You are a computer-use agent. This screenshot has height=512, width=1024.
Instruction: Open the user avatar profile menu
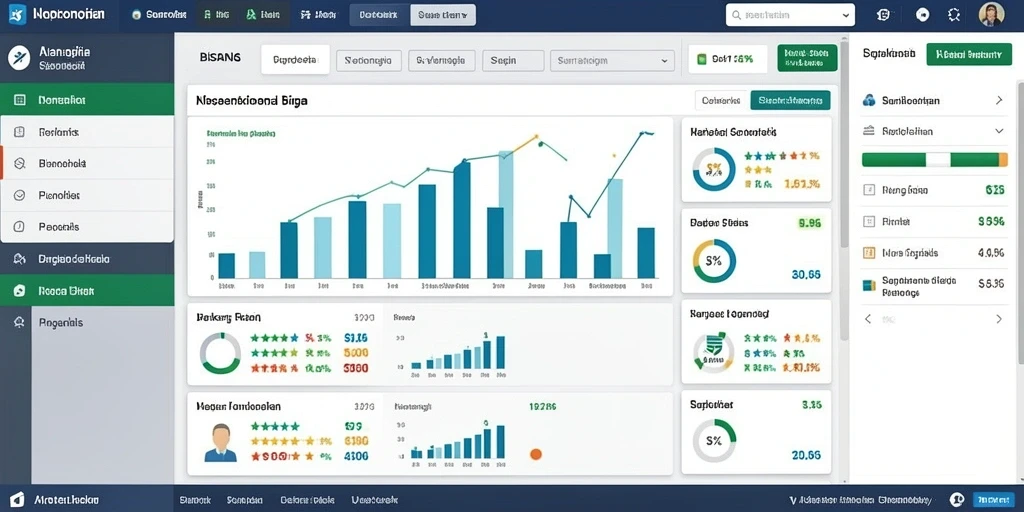[x=991, y=14]
